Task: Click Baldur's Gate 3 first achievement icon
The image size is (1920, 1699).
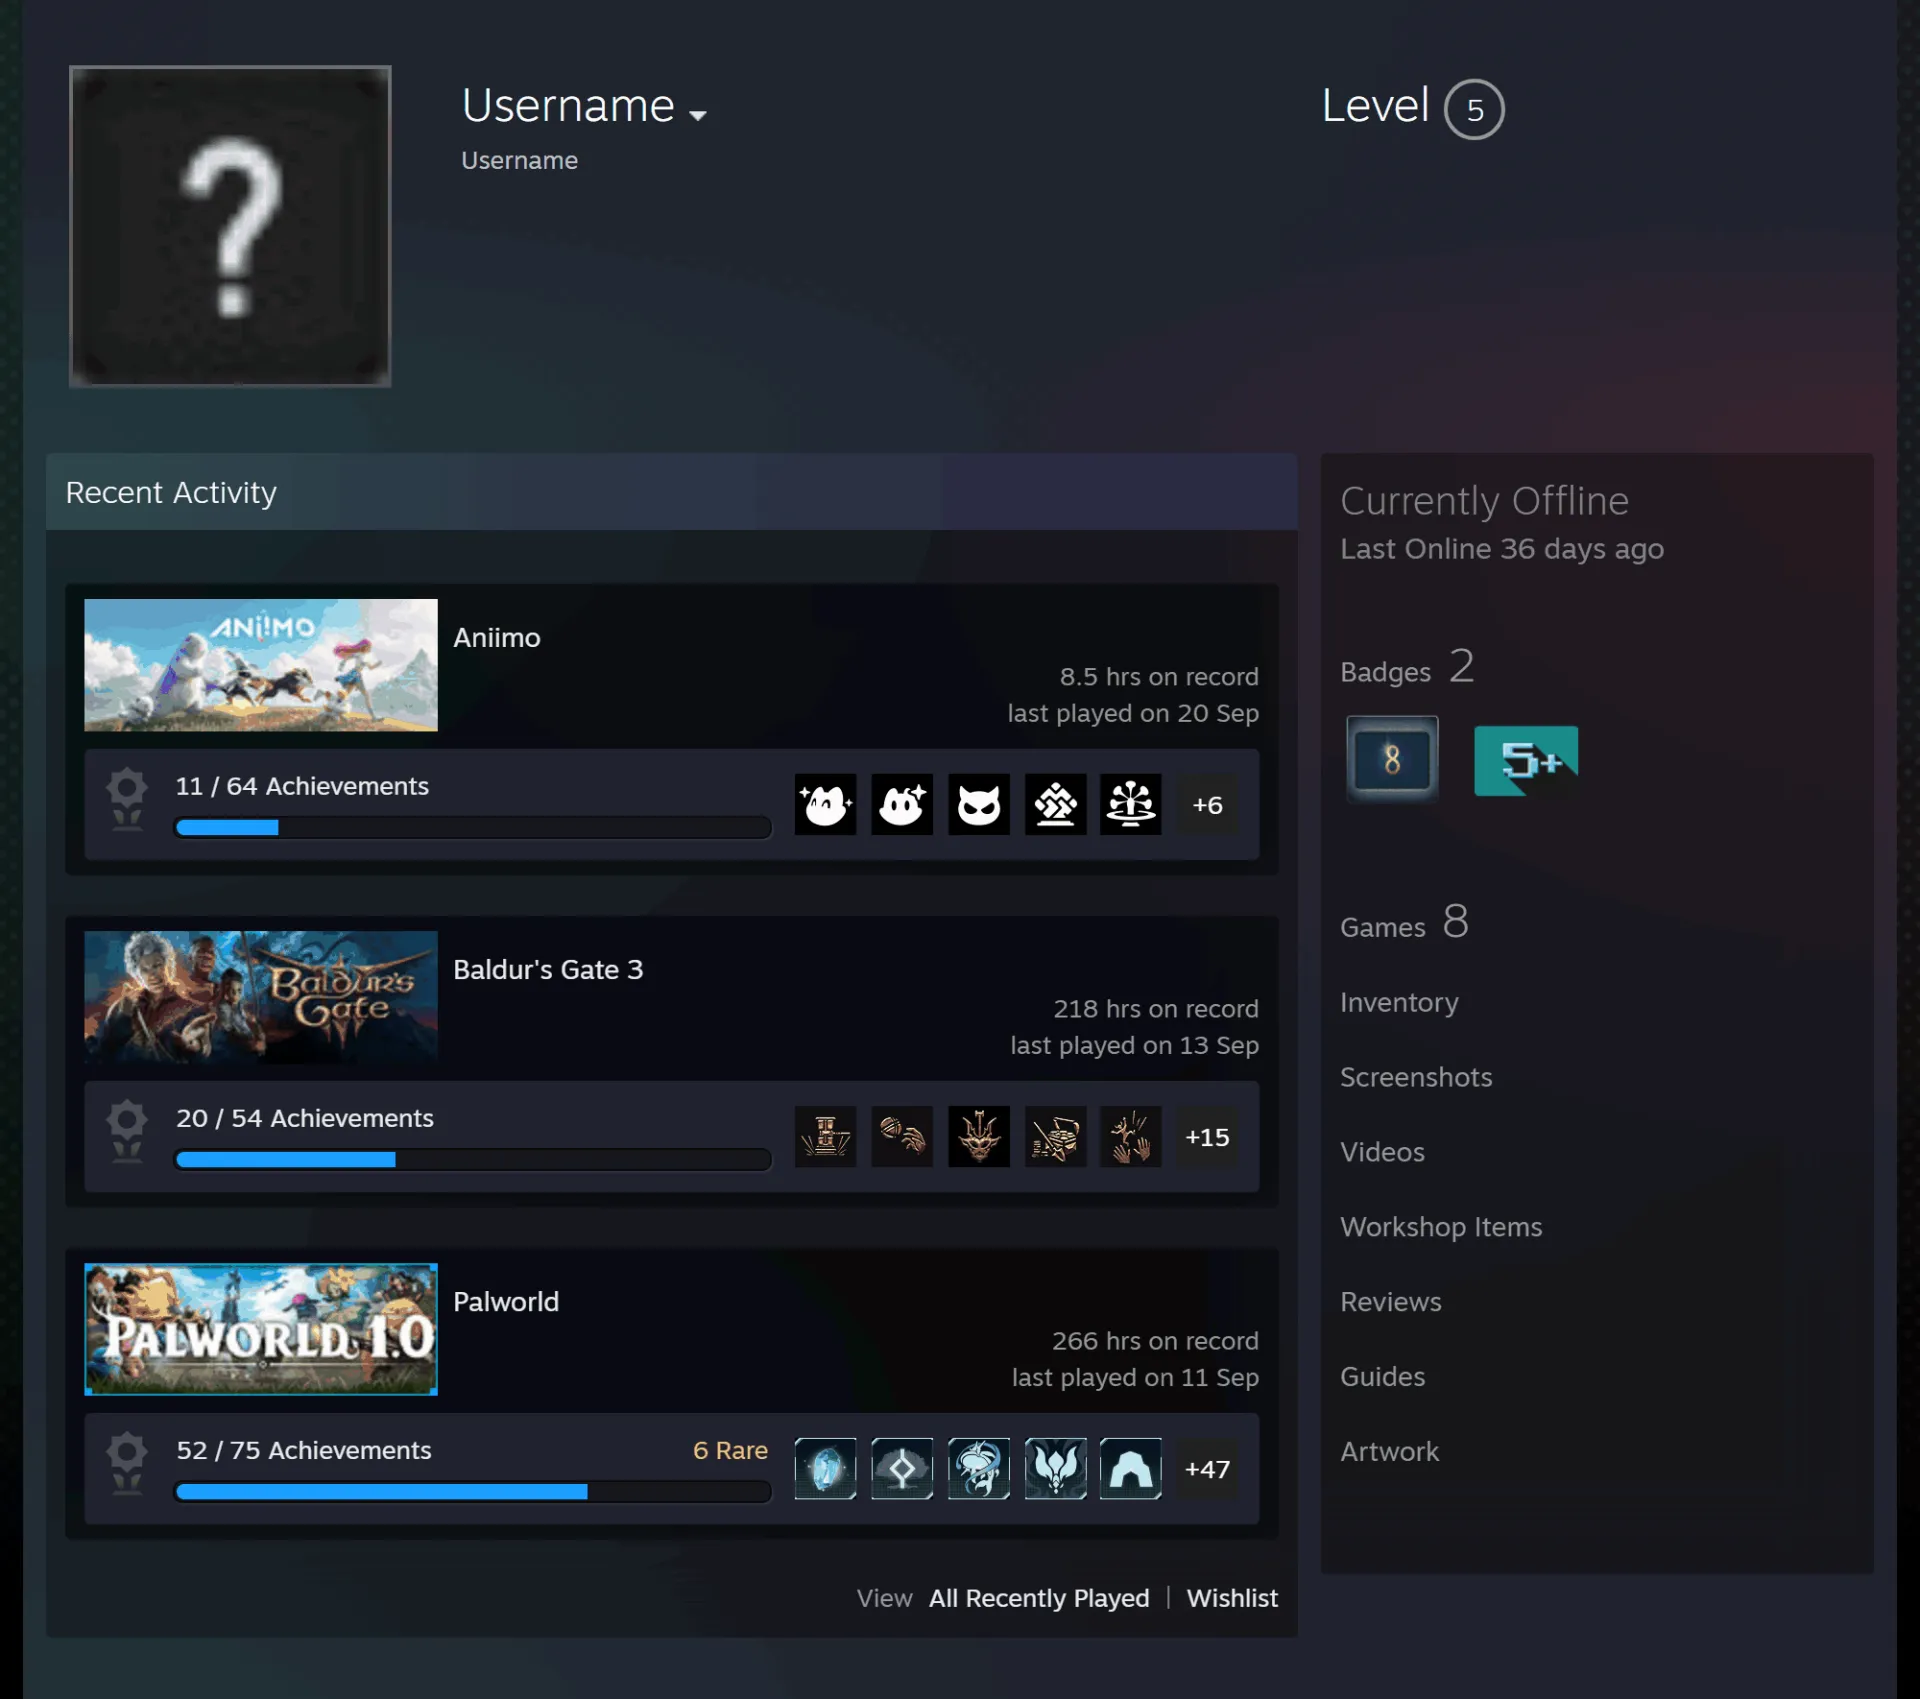Action: (x=826, y=1136)
